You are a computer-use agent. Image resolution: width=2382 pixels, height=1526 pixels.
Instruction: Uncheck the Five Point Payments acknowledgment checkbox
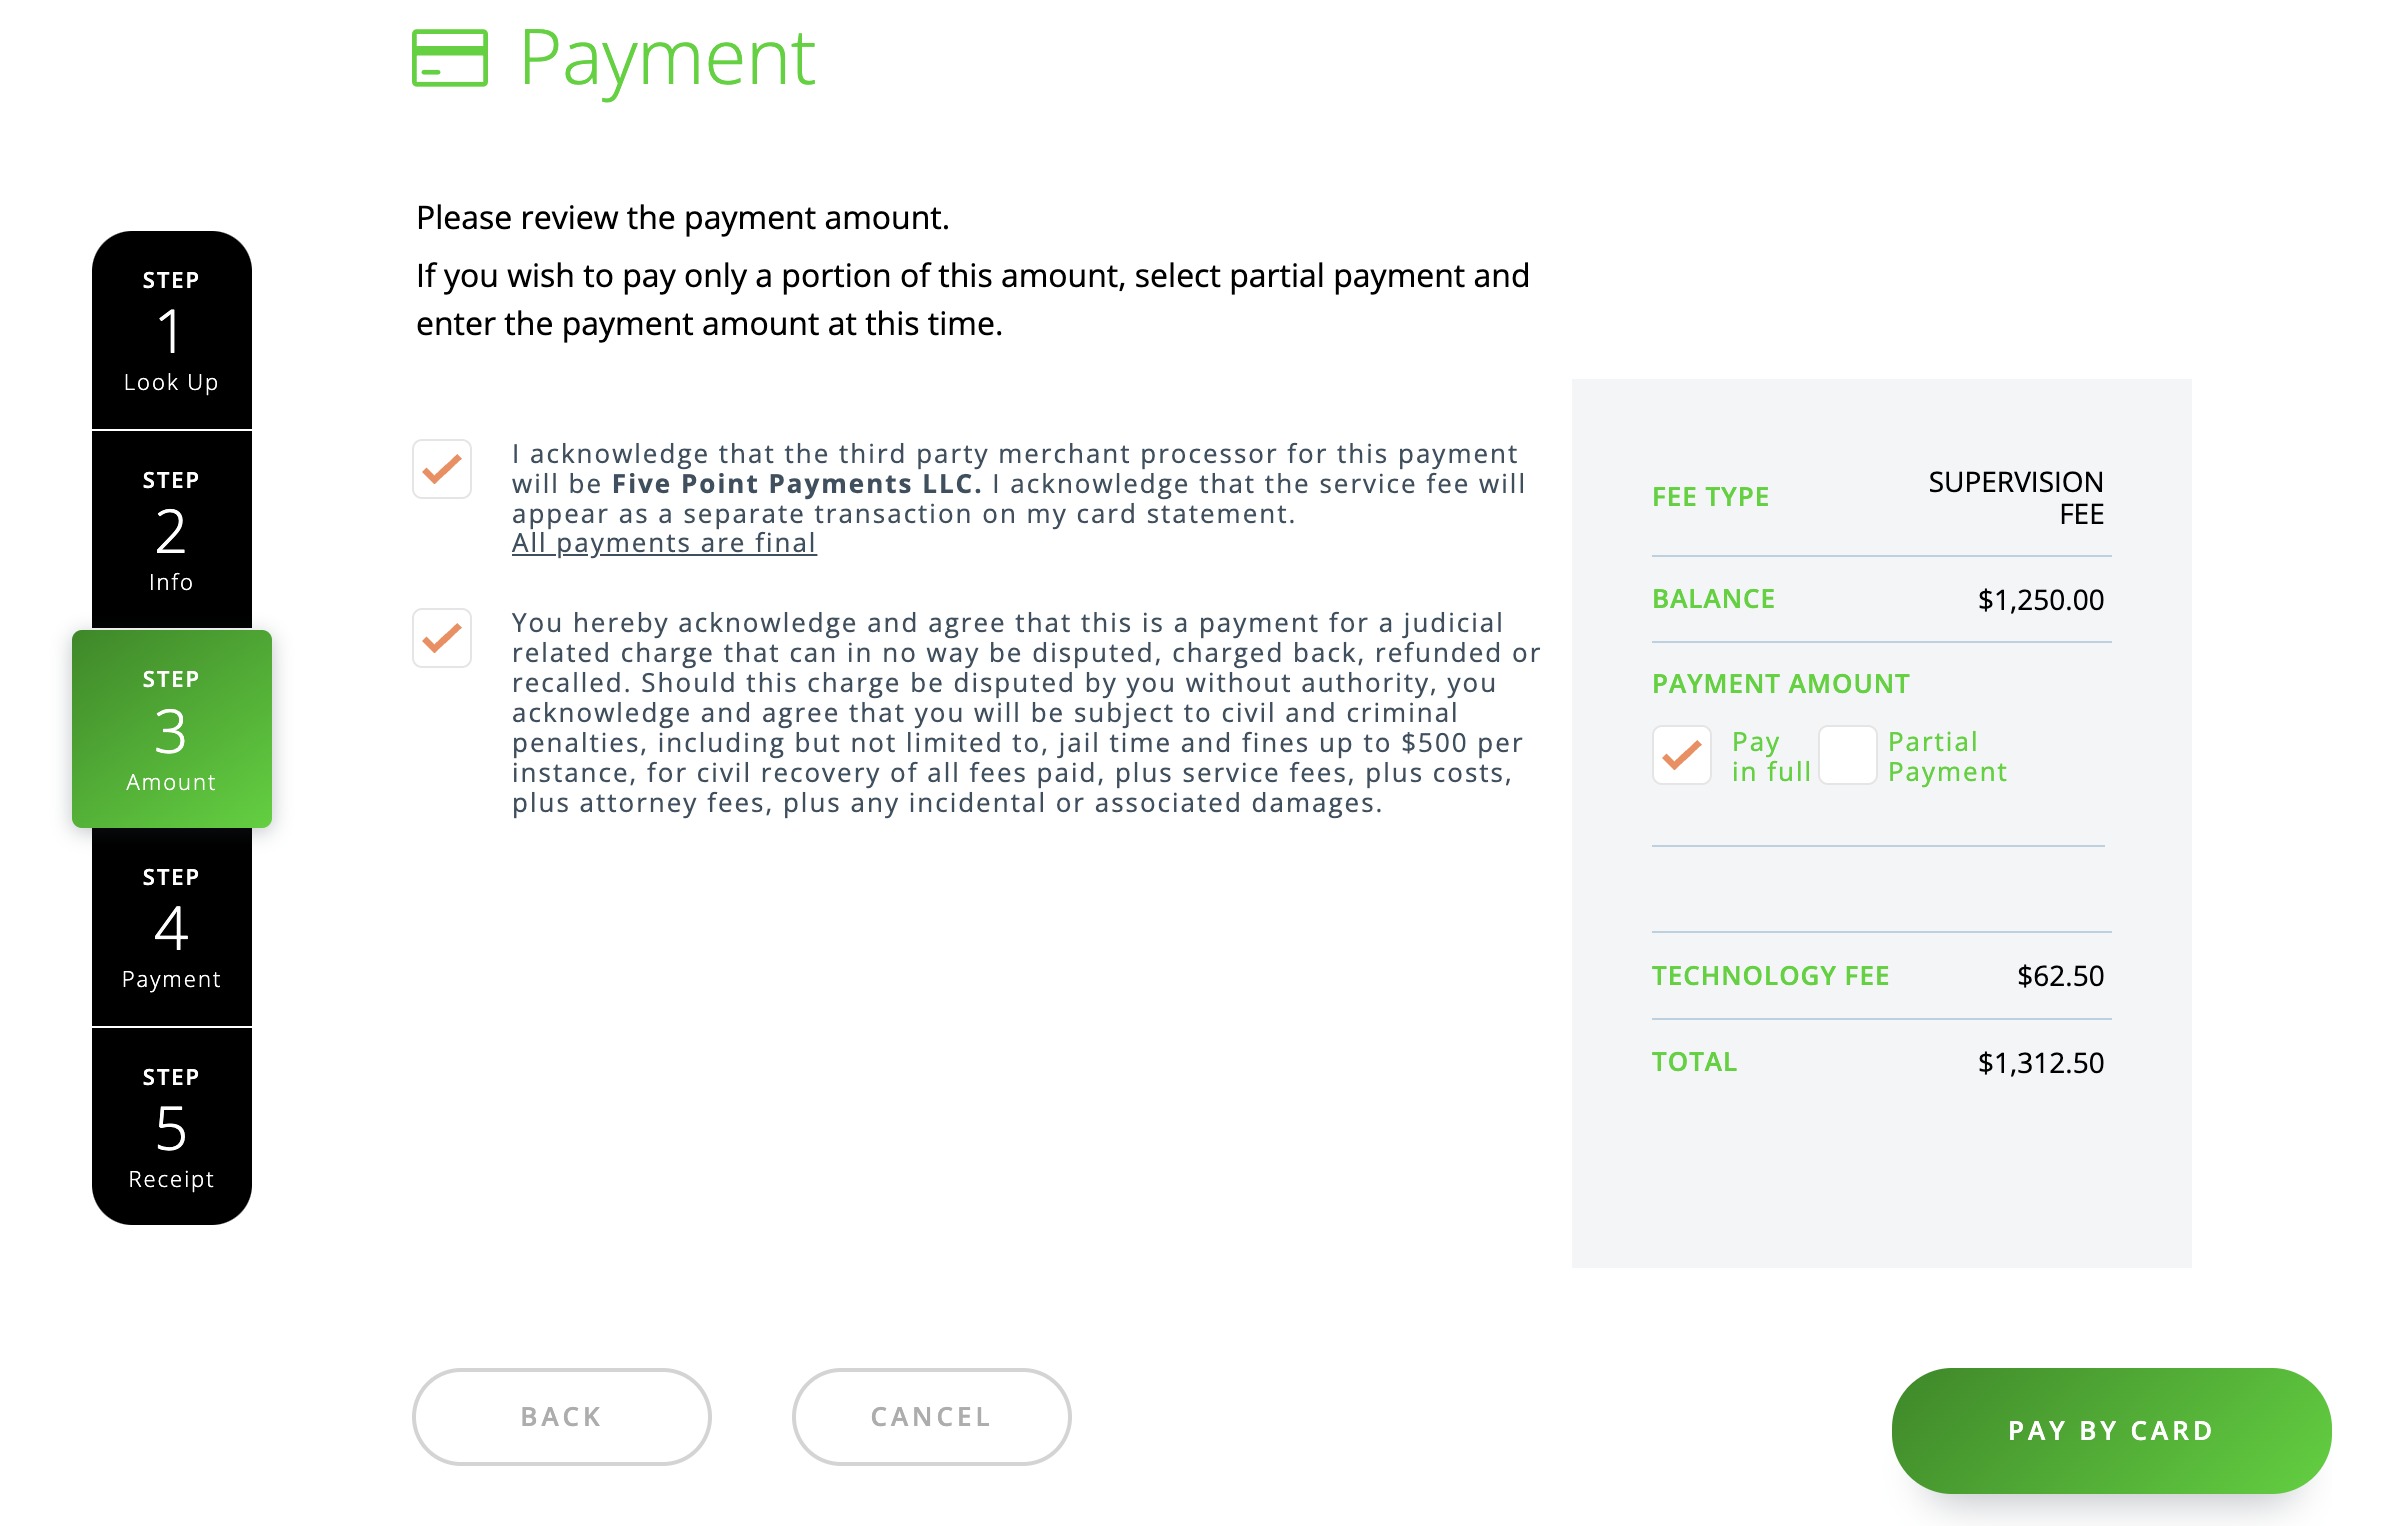[x=442, y=469]
